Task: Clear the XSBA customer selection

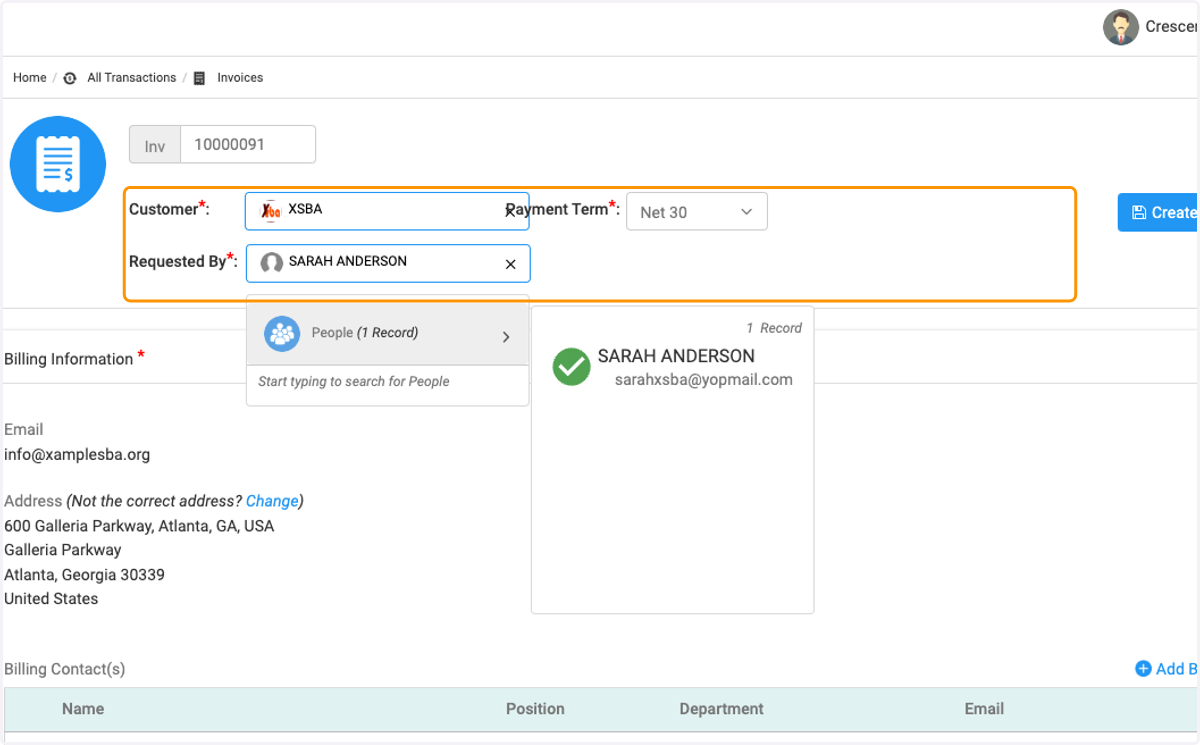Action: click(x=510, y=212)
